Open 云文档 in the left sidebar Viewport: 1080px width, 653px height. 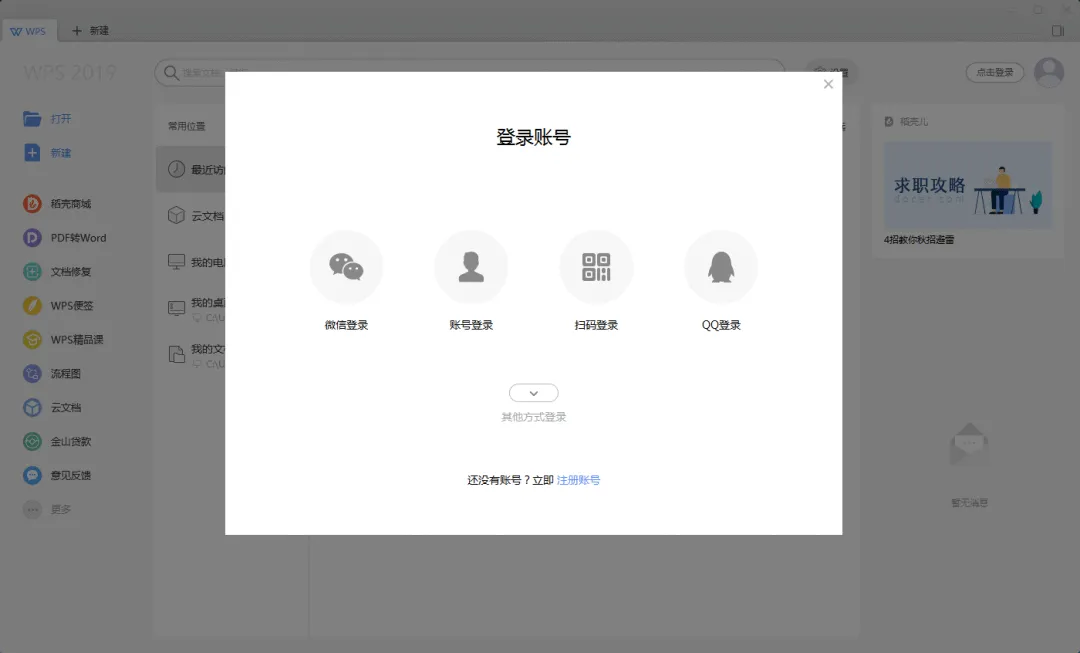[52, 407]
